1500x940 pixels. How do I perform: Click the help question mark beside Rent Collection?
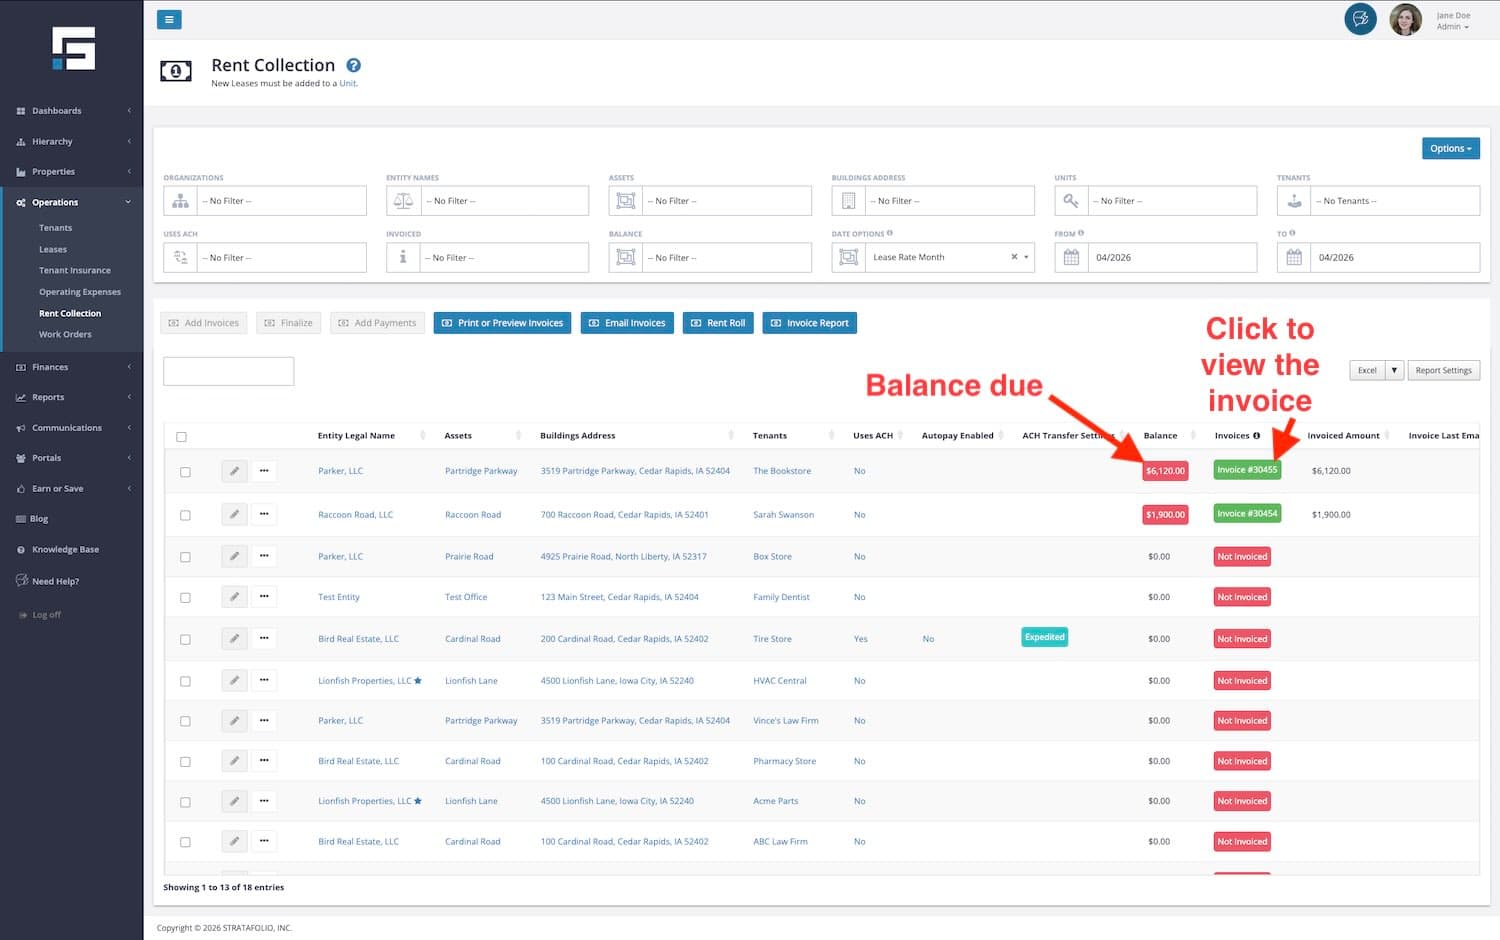(353, 66)
